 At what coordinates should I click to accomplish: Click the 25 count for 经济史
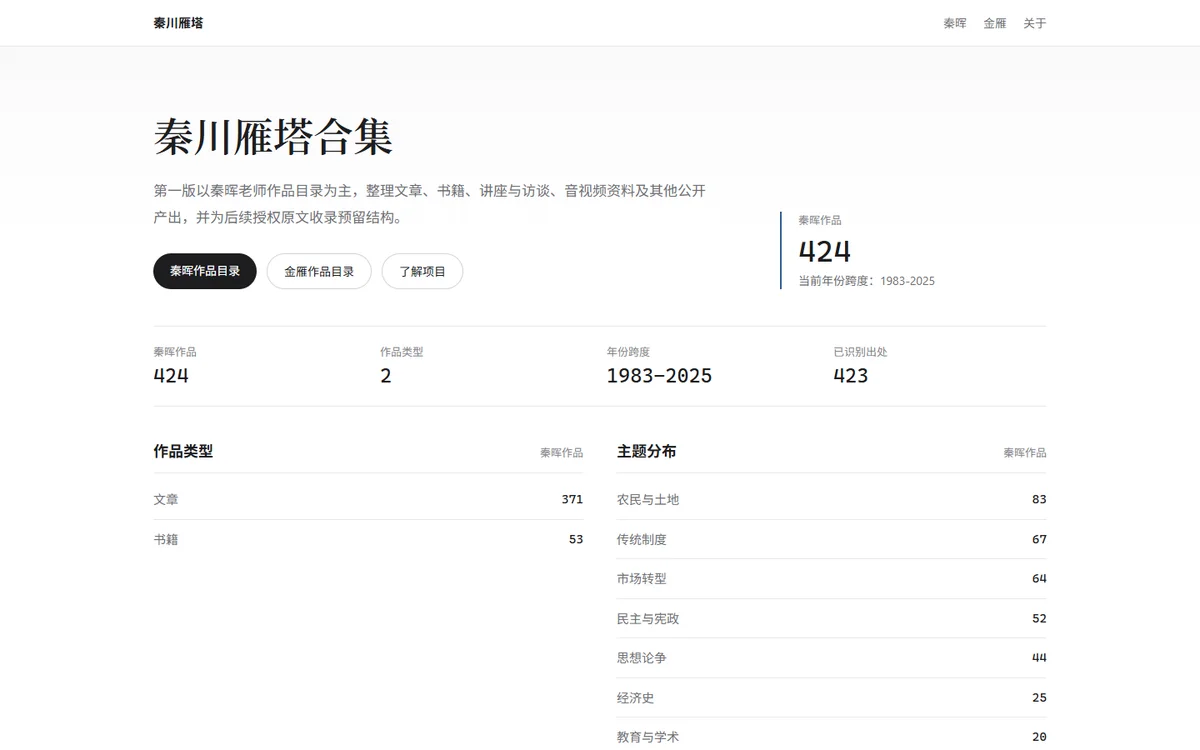tap(1039, 697)
